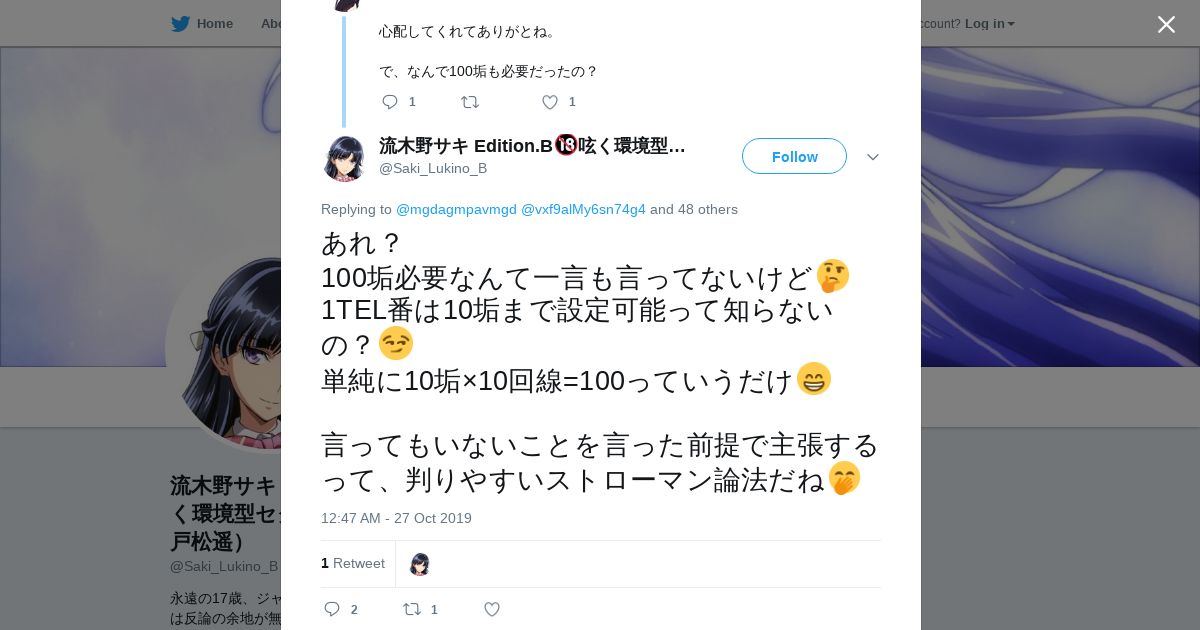Retweet the parent tweet via the arrows icon
The image size is (1200, 630).
[x=470, y=102]
